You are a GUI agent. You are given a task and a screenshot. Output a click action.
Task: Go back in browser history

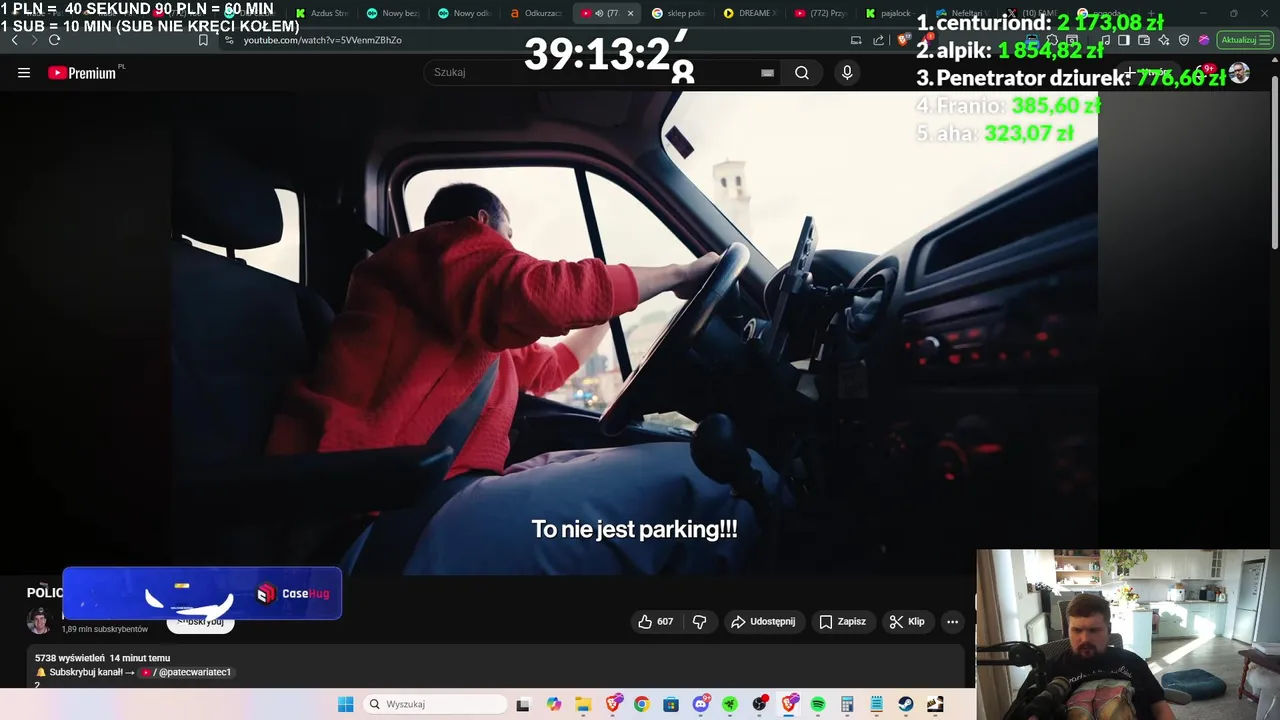click(14, 40)
